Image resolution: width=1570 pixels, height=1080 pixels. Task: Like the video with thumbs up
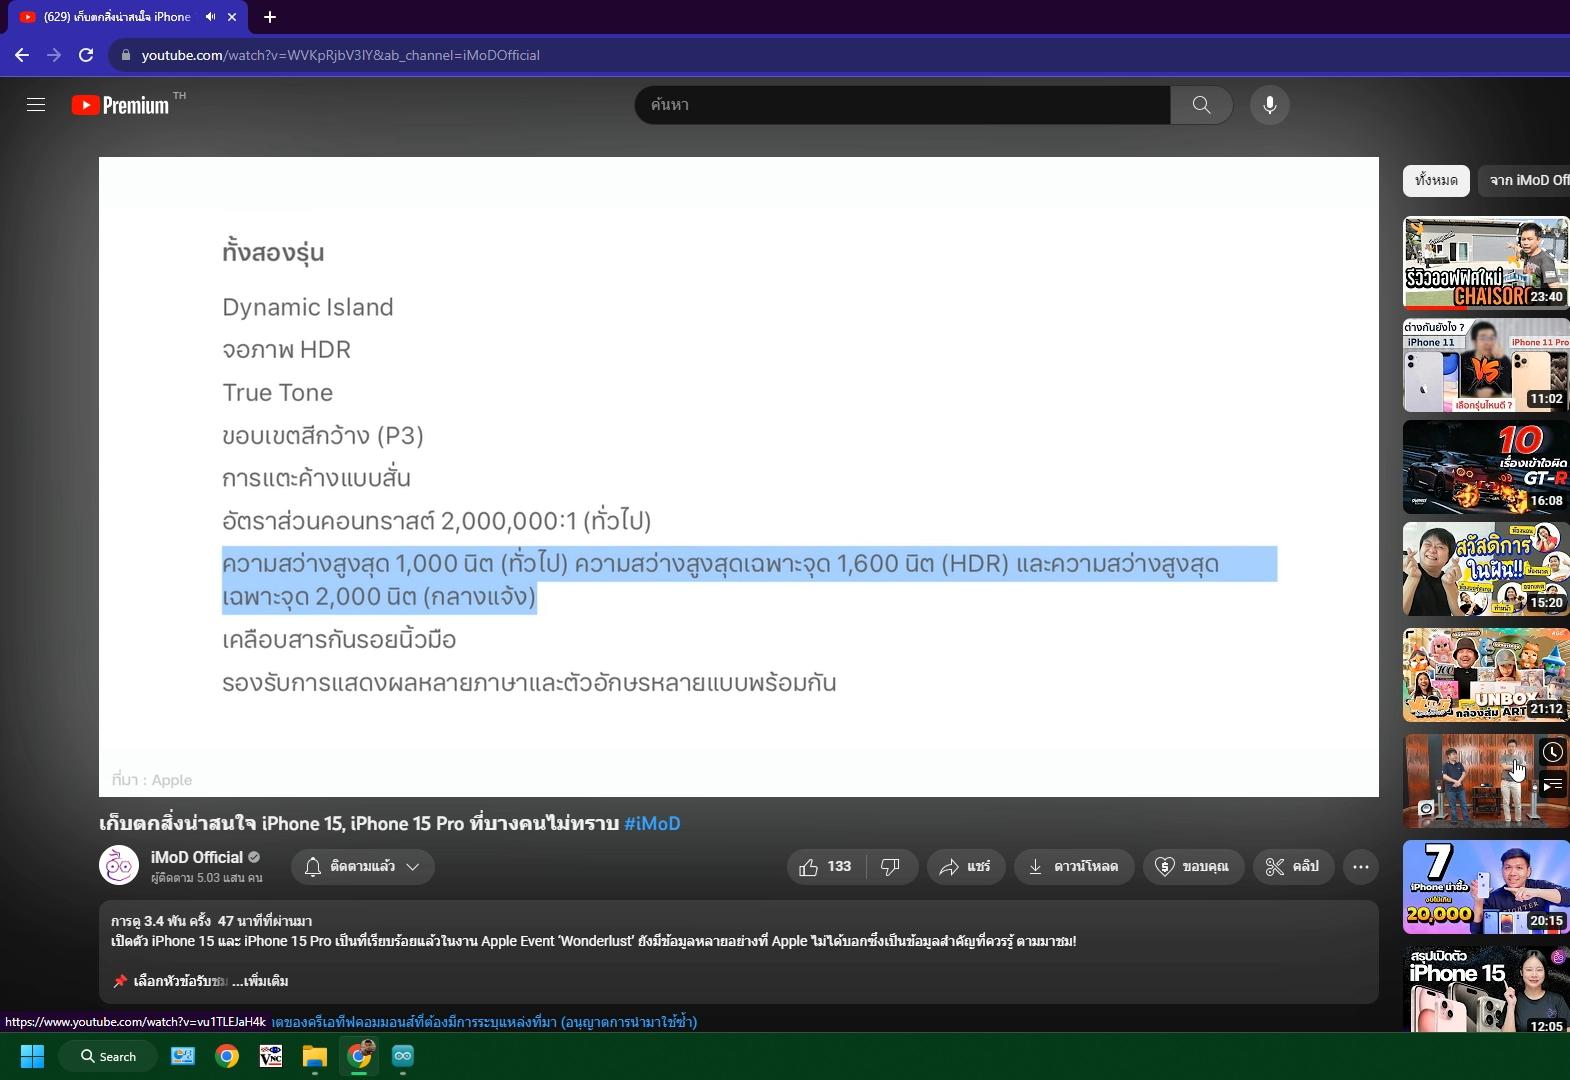click(826, 867)
